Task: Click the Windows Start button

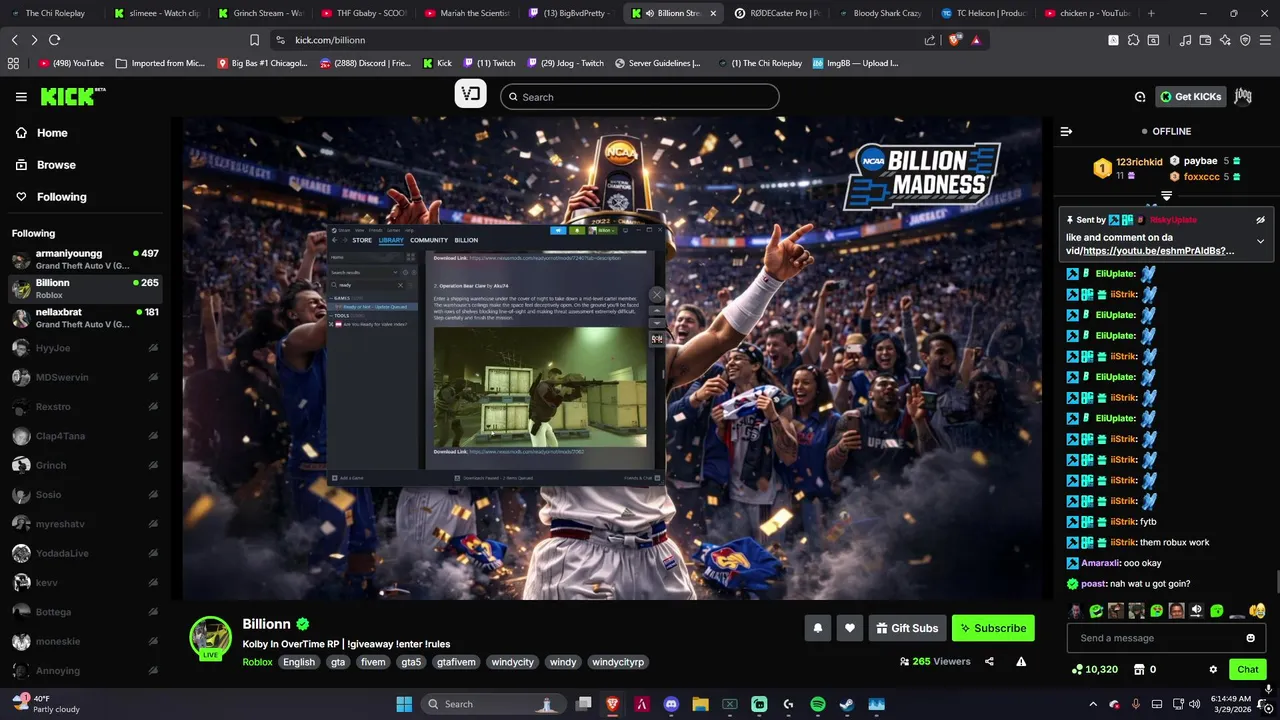Action: point(404,704)
